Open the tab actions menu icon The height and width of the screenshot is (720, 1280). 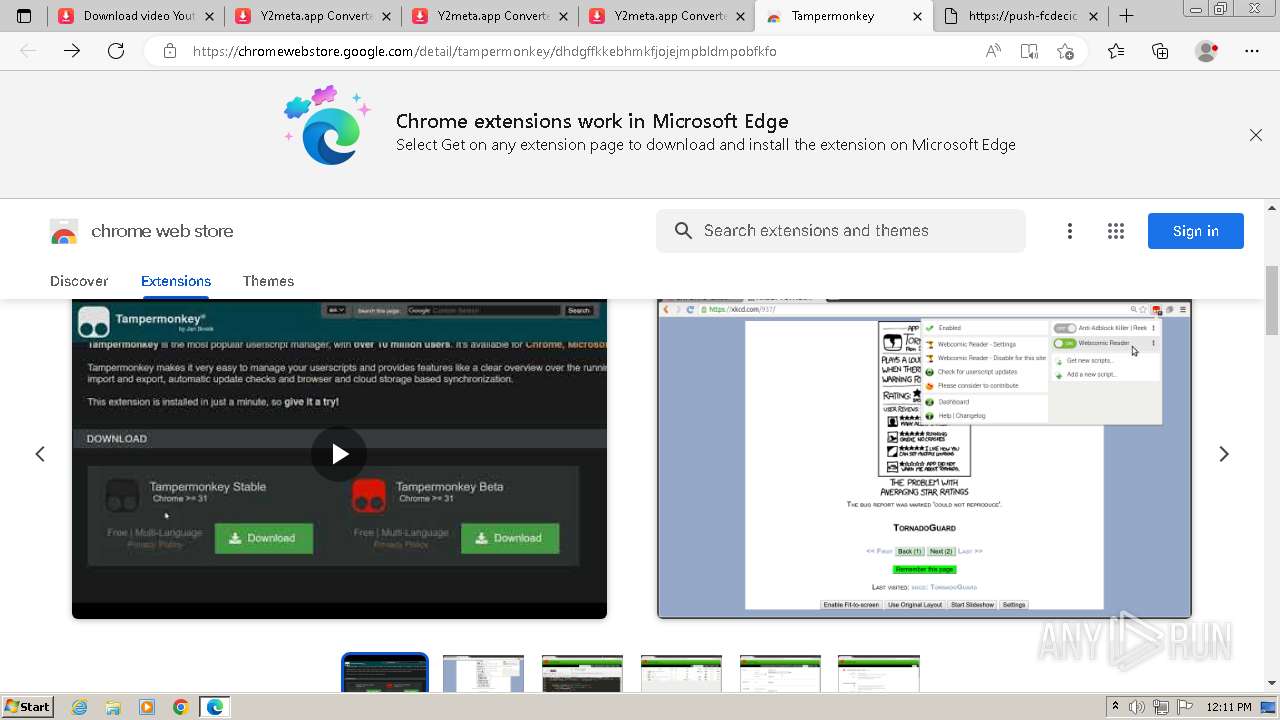click(x=24, y=16)
